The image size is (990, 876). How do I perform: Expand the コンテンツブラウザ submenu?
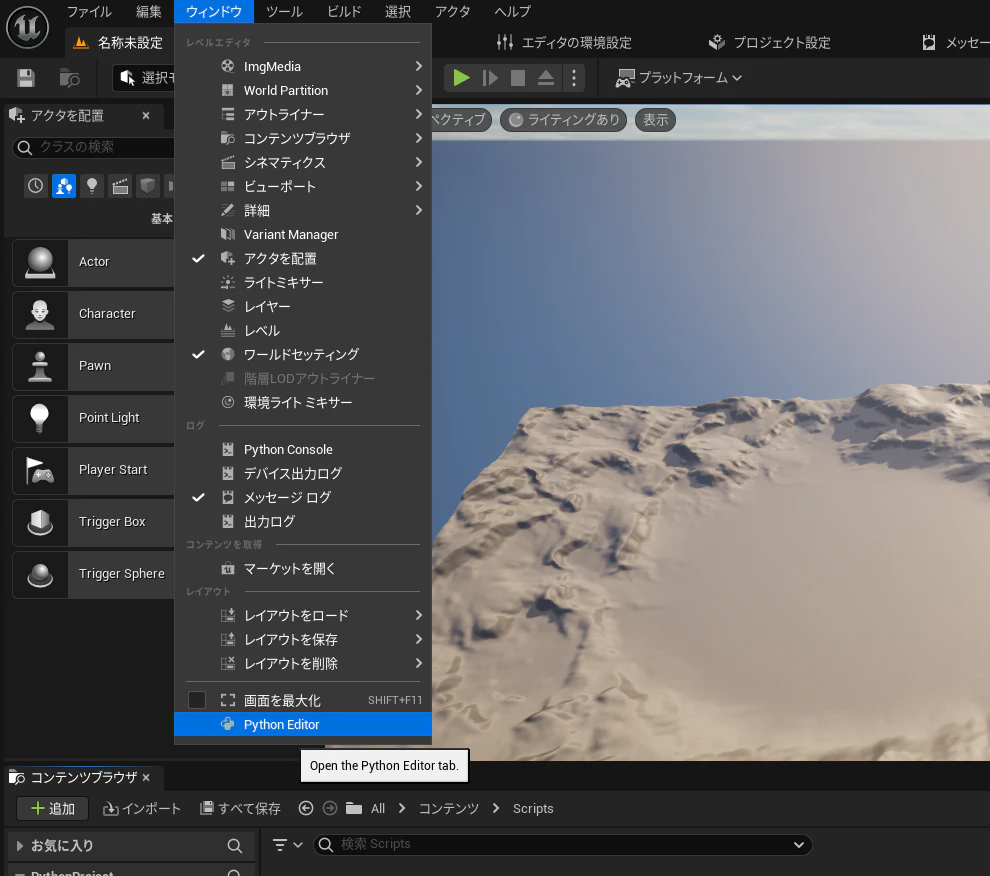pos(303,138)
